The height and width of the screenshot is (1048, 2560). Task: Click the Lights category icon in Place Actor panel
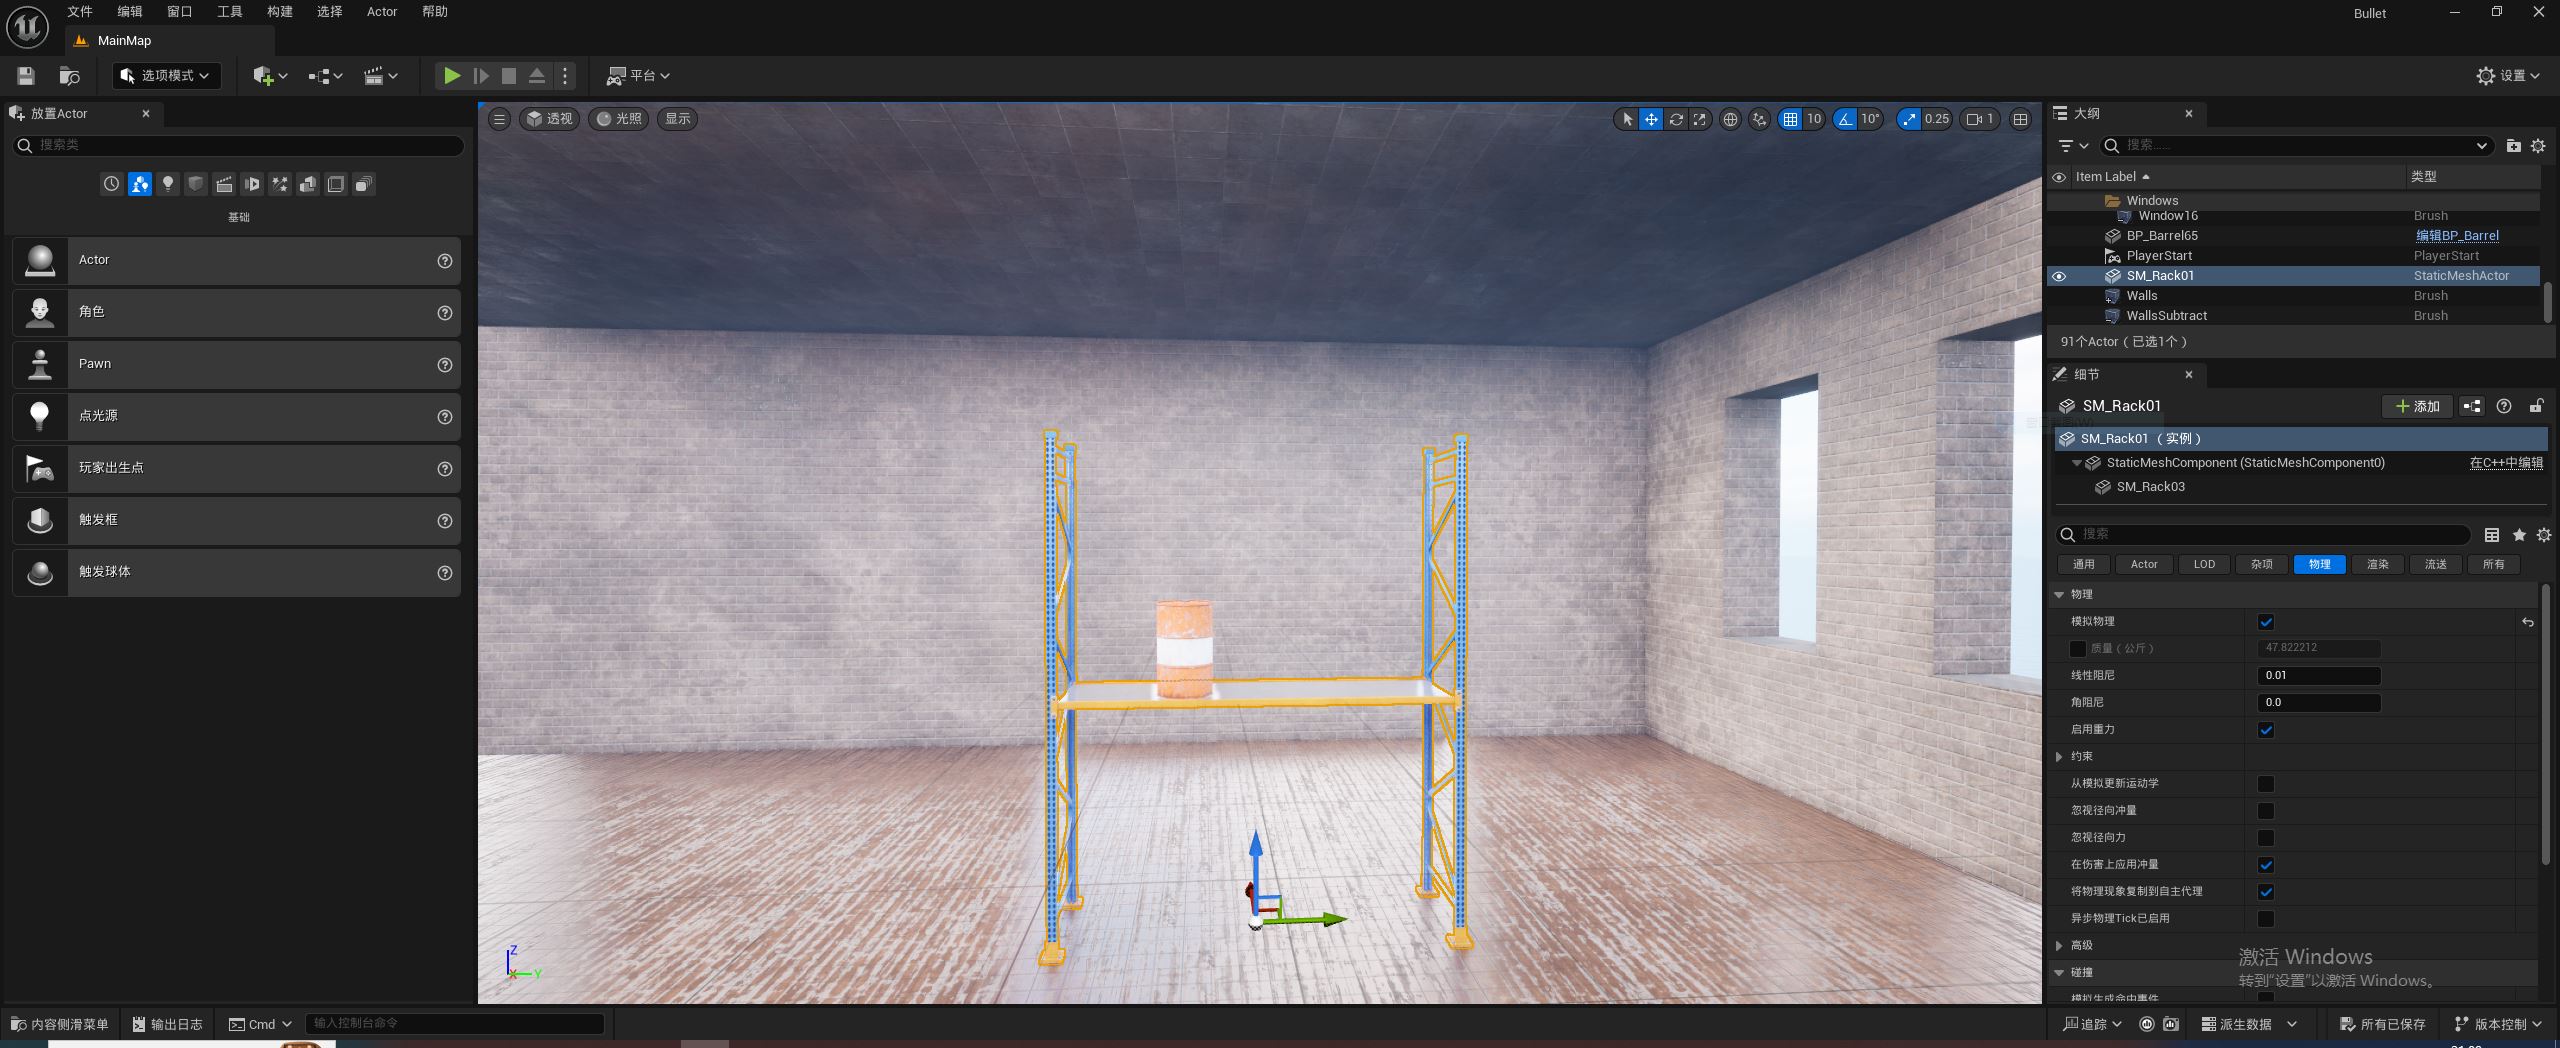[x=168, y=184]
